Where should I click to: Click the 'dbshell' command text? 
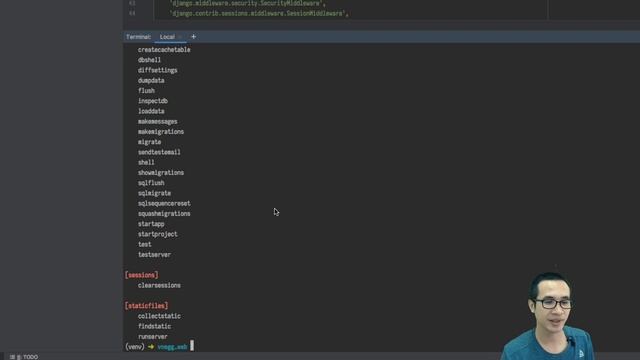pyautogui.click(x=149, y=60)
